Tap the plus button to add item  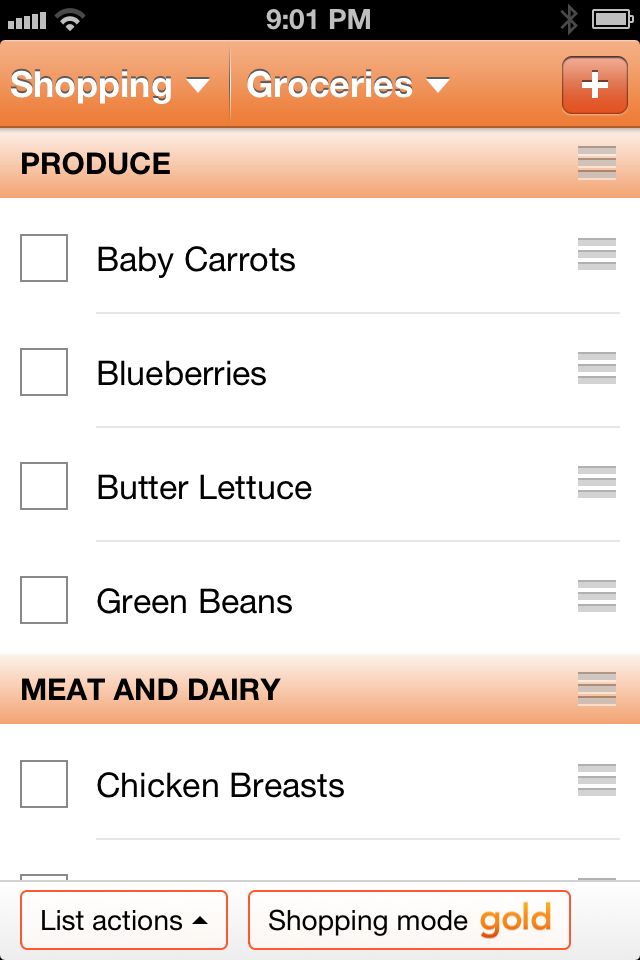595,85
